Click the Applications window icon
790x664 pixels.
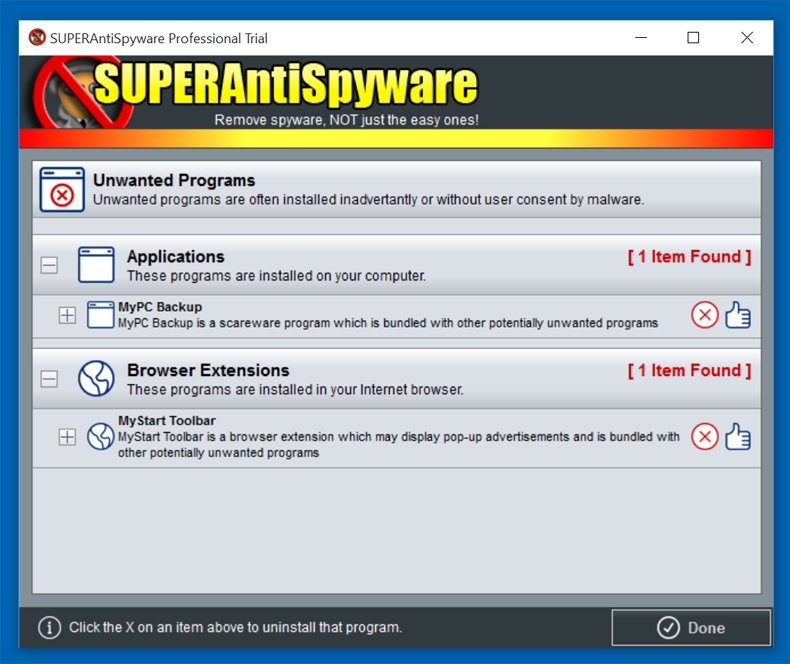[96, 264]
